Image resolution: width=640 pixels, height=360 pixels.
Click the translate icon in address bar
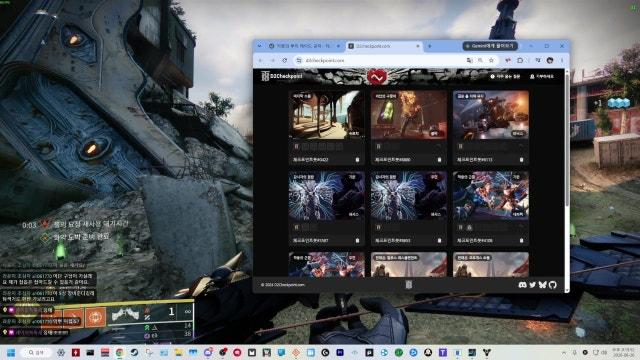pyautogui.click(x=469, y=60)
